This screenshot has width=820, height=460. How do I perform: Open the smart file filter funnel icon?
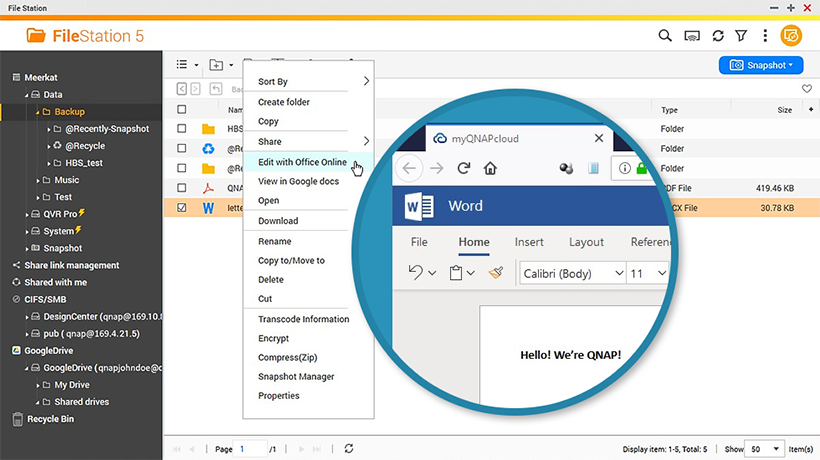741,36
